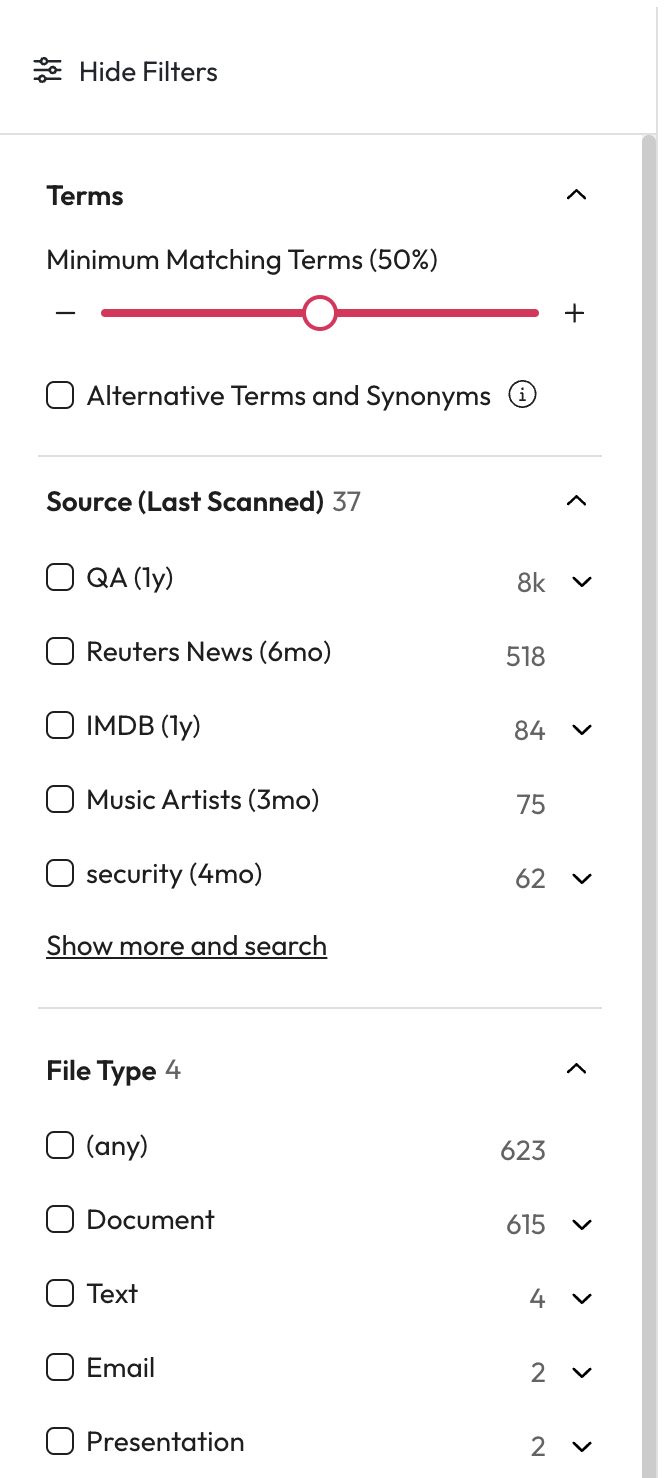Expand the Presentation file type chevron
670x1478 pixels.
click(582, 1445)
